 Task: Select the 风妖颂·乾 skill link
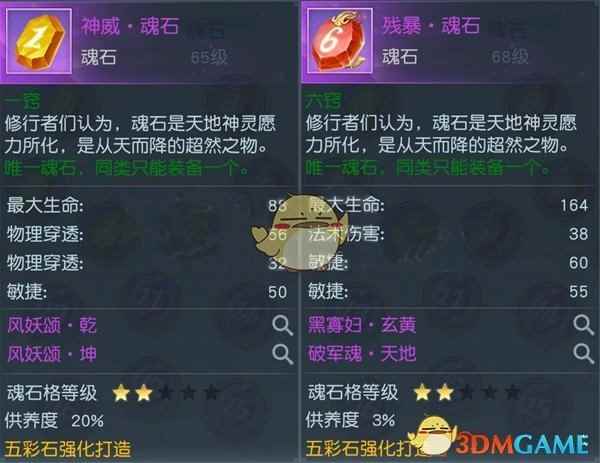click(x=52, y=326)
